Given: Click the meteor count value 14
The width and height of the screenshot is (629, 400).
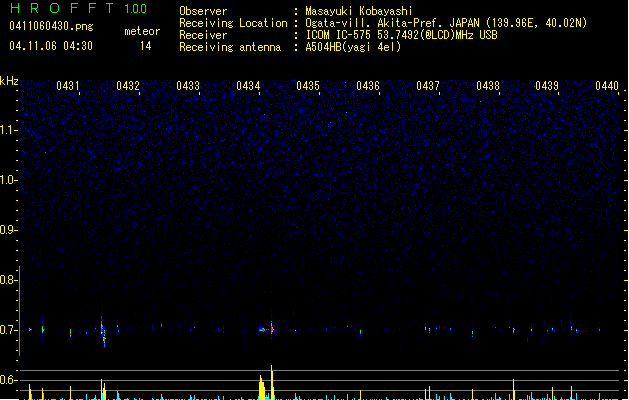Looking at the screenshot, I should coord(146,46).
